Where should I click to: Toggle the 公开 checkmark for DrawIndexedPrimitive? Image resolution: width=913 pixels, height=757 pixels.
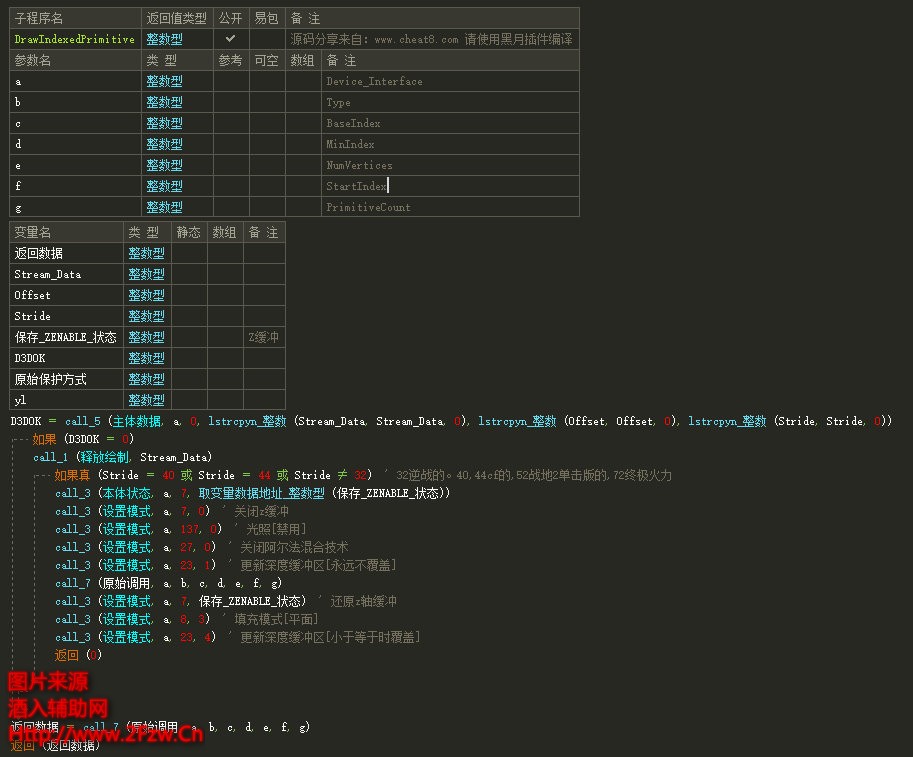(231, 39)
